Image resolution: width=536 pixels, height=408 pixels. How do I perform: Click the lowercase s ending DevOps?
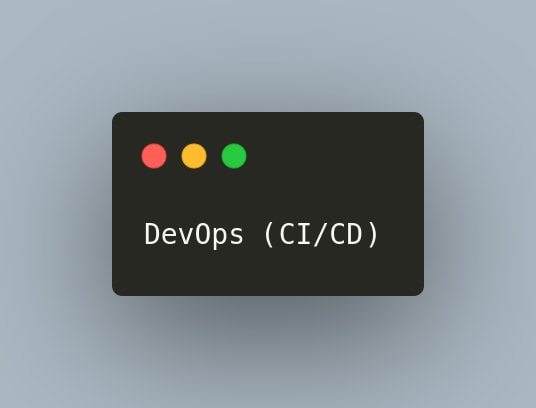point(236,236)
